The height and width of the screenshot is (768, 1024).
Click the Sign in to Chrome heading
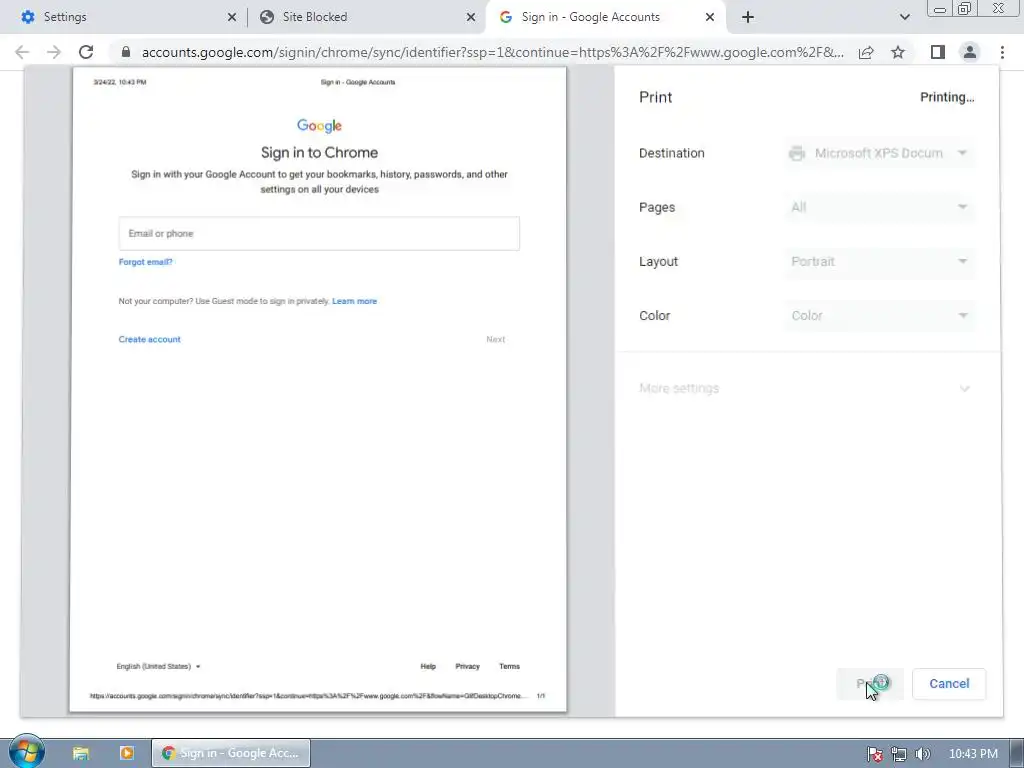[319, 153]
